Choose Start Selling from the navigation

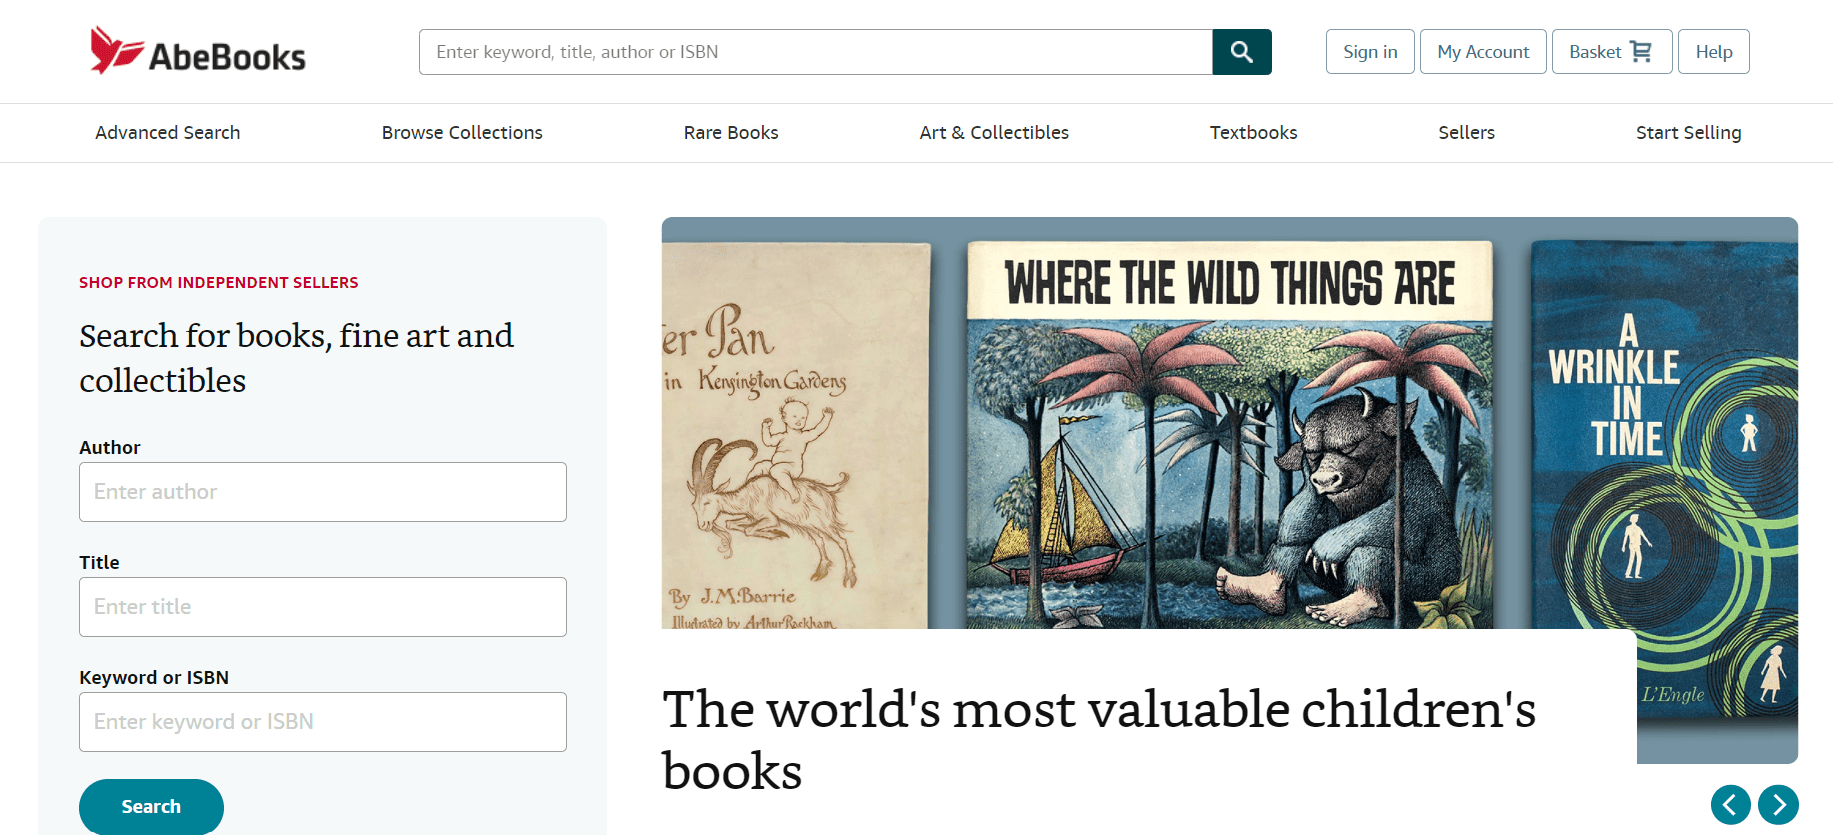[1688, 132]
